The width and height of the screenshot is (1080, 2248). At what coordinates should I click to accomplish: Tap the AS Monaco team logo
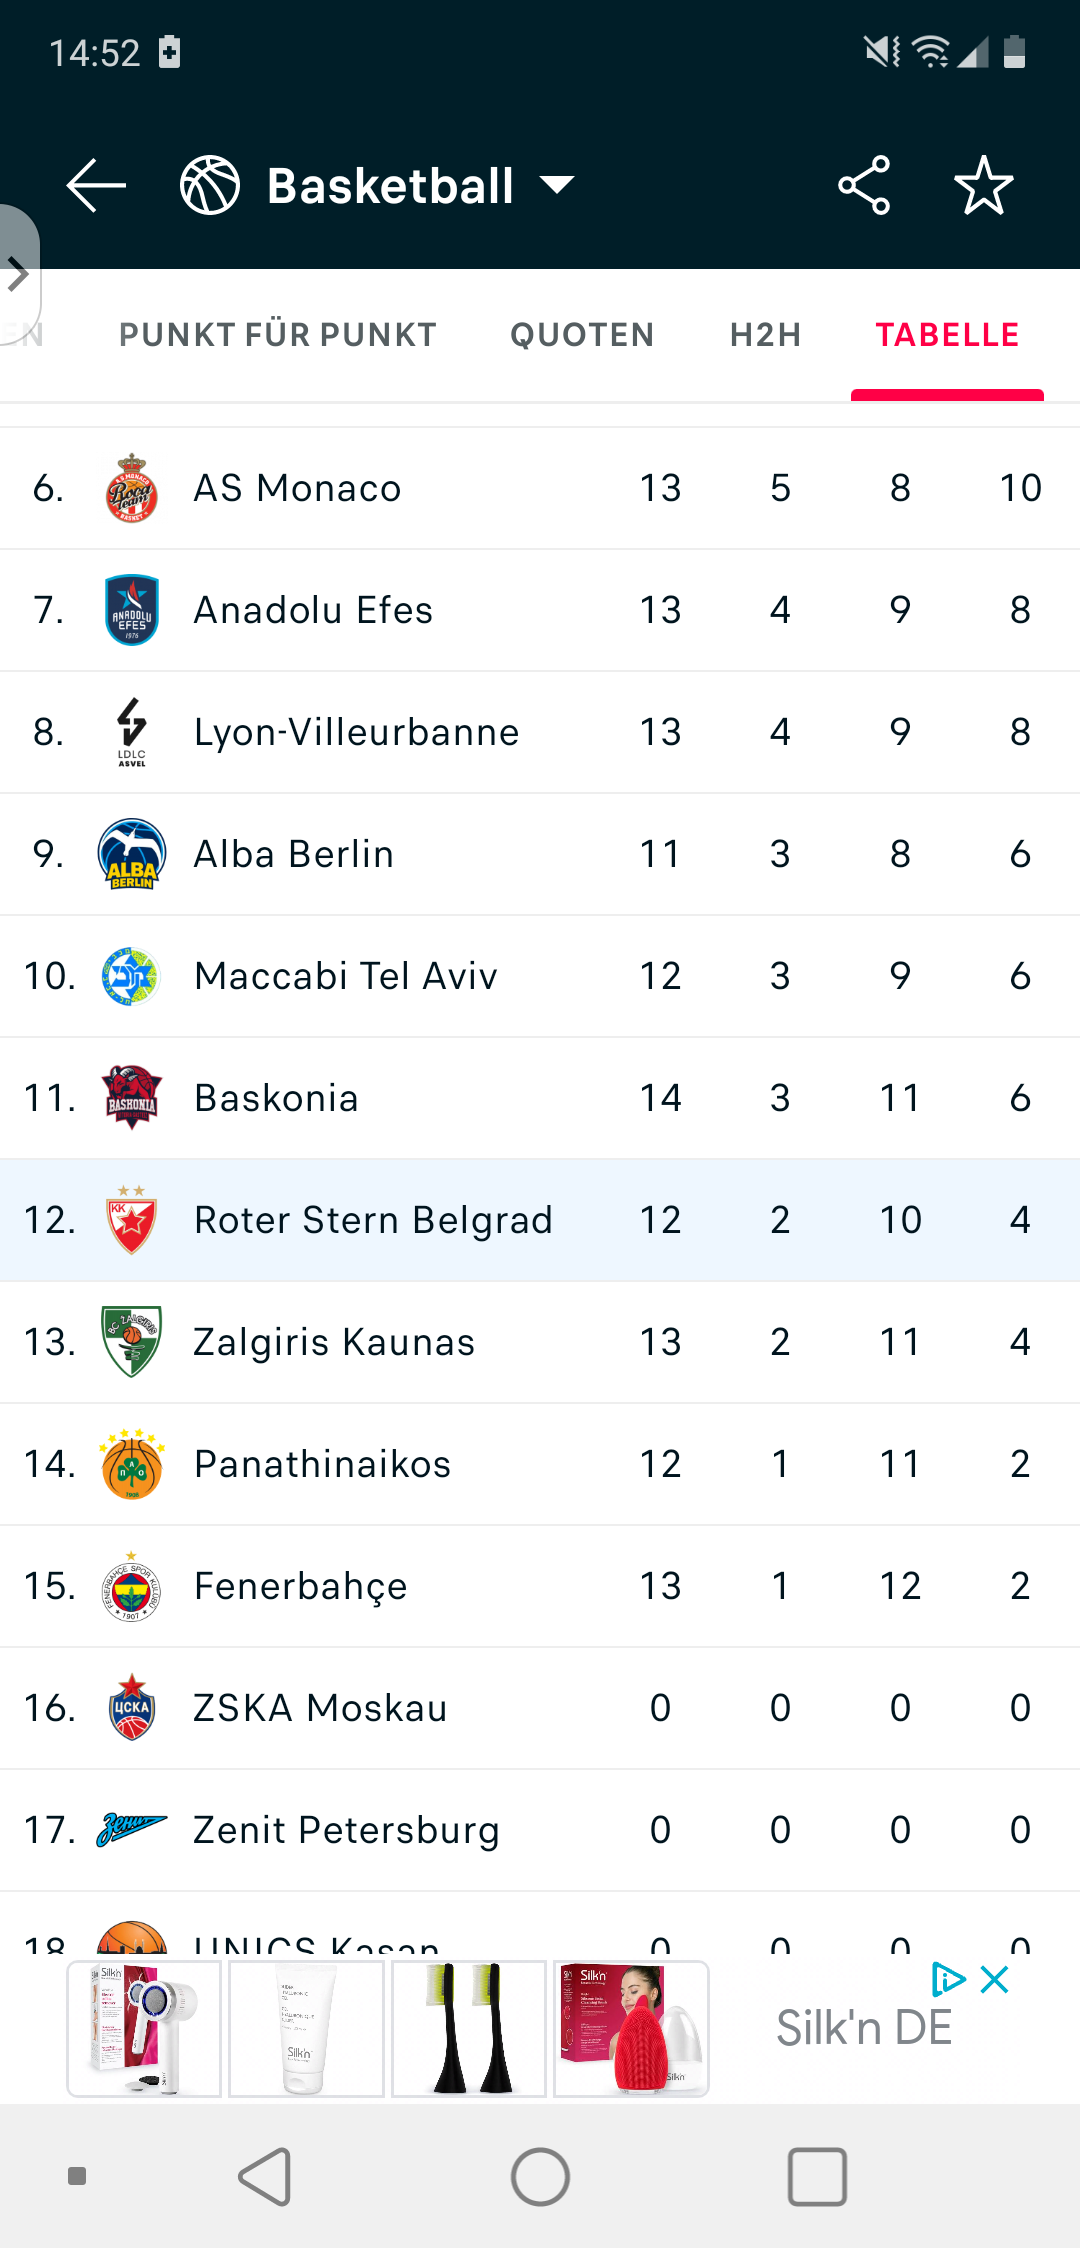[132, 488]
